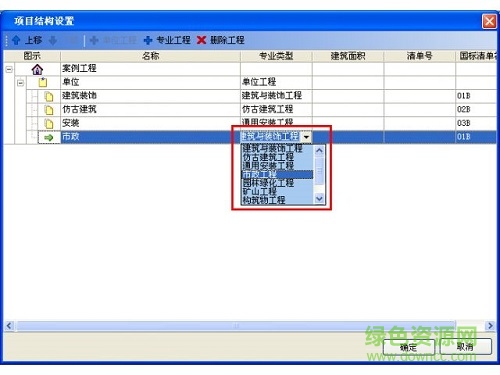Choose 构筑物工程 in dropdown list
Viewport: 500px width, 375px height.
pyautogui.click(x=277, y=200)
